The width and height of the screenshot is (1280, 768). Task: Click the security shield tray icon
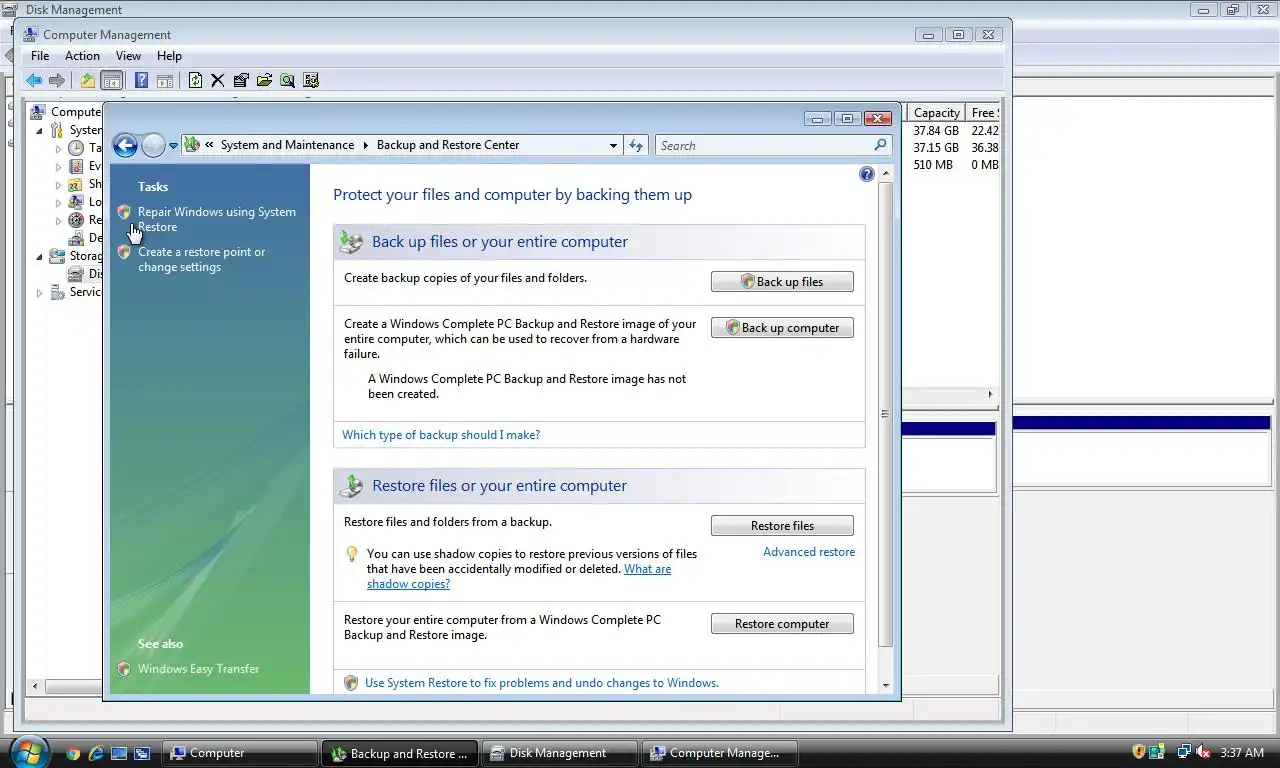(x=1139, y=752)
